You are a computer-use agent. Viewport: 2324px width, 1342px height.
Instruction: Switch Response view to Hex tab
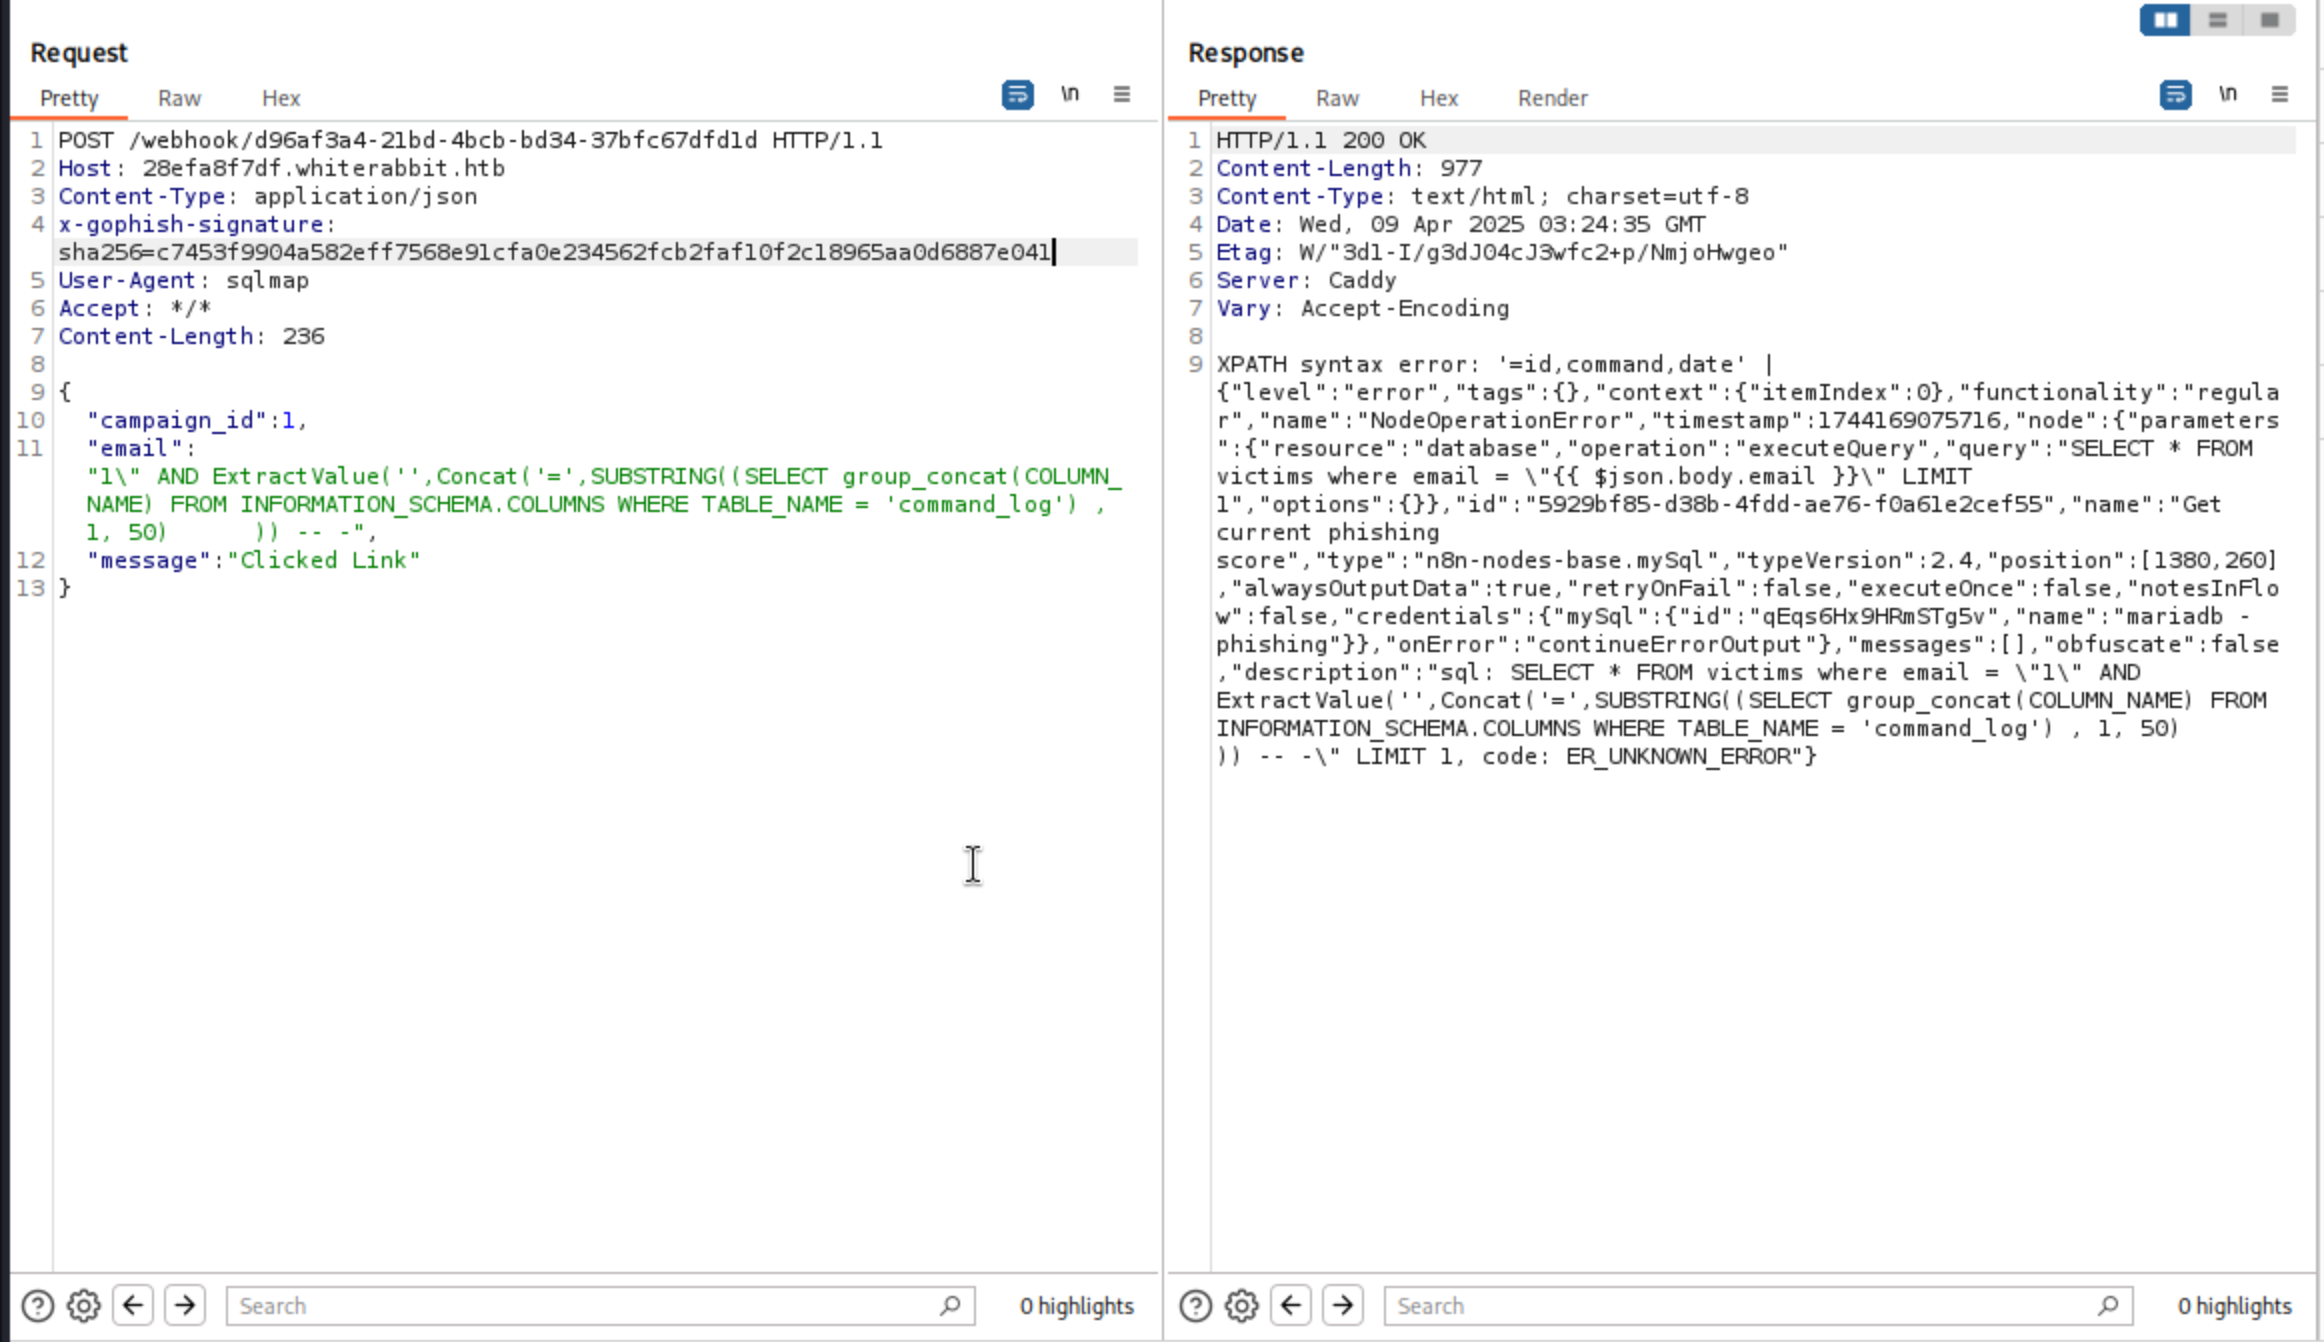1438,98
